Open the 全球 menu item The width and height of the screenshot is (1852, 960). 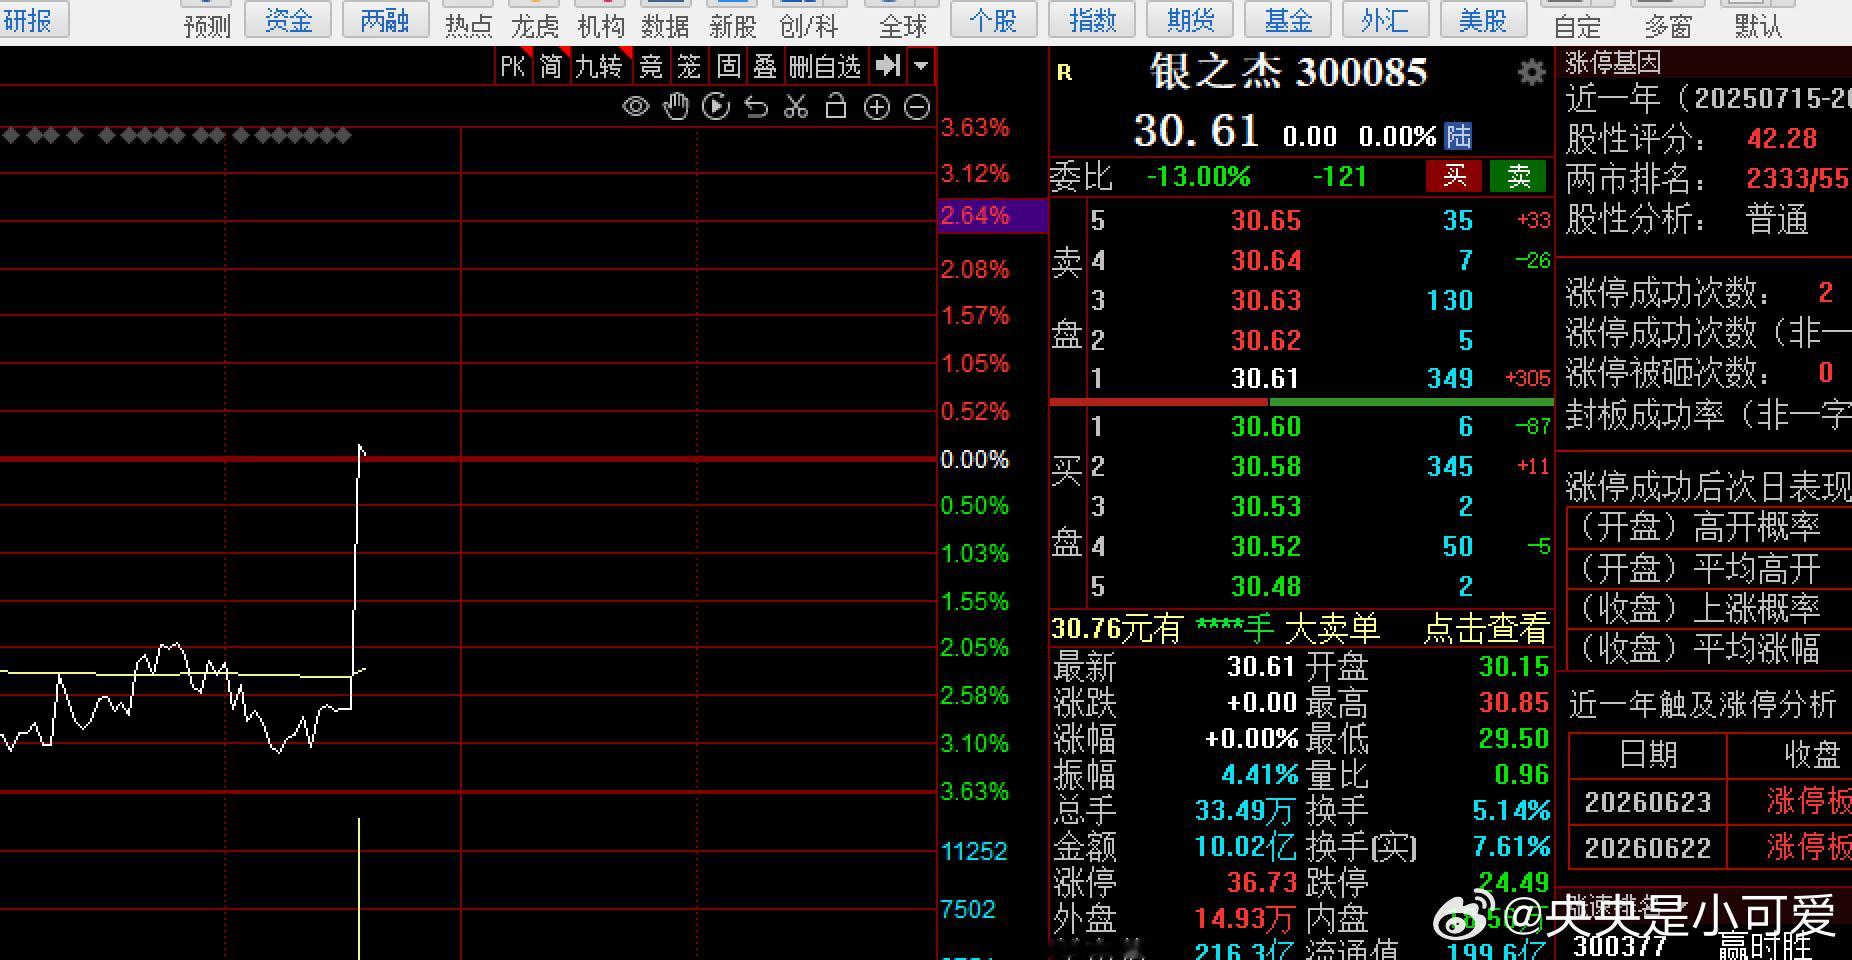click(x=903, y=25)
